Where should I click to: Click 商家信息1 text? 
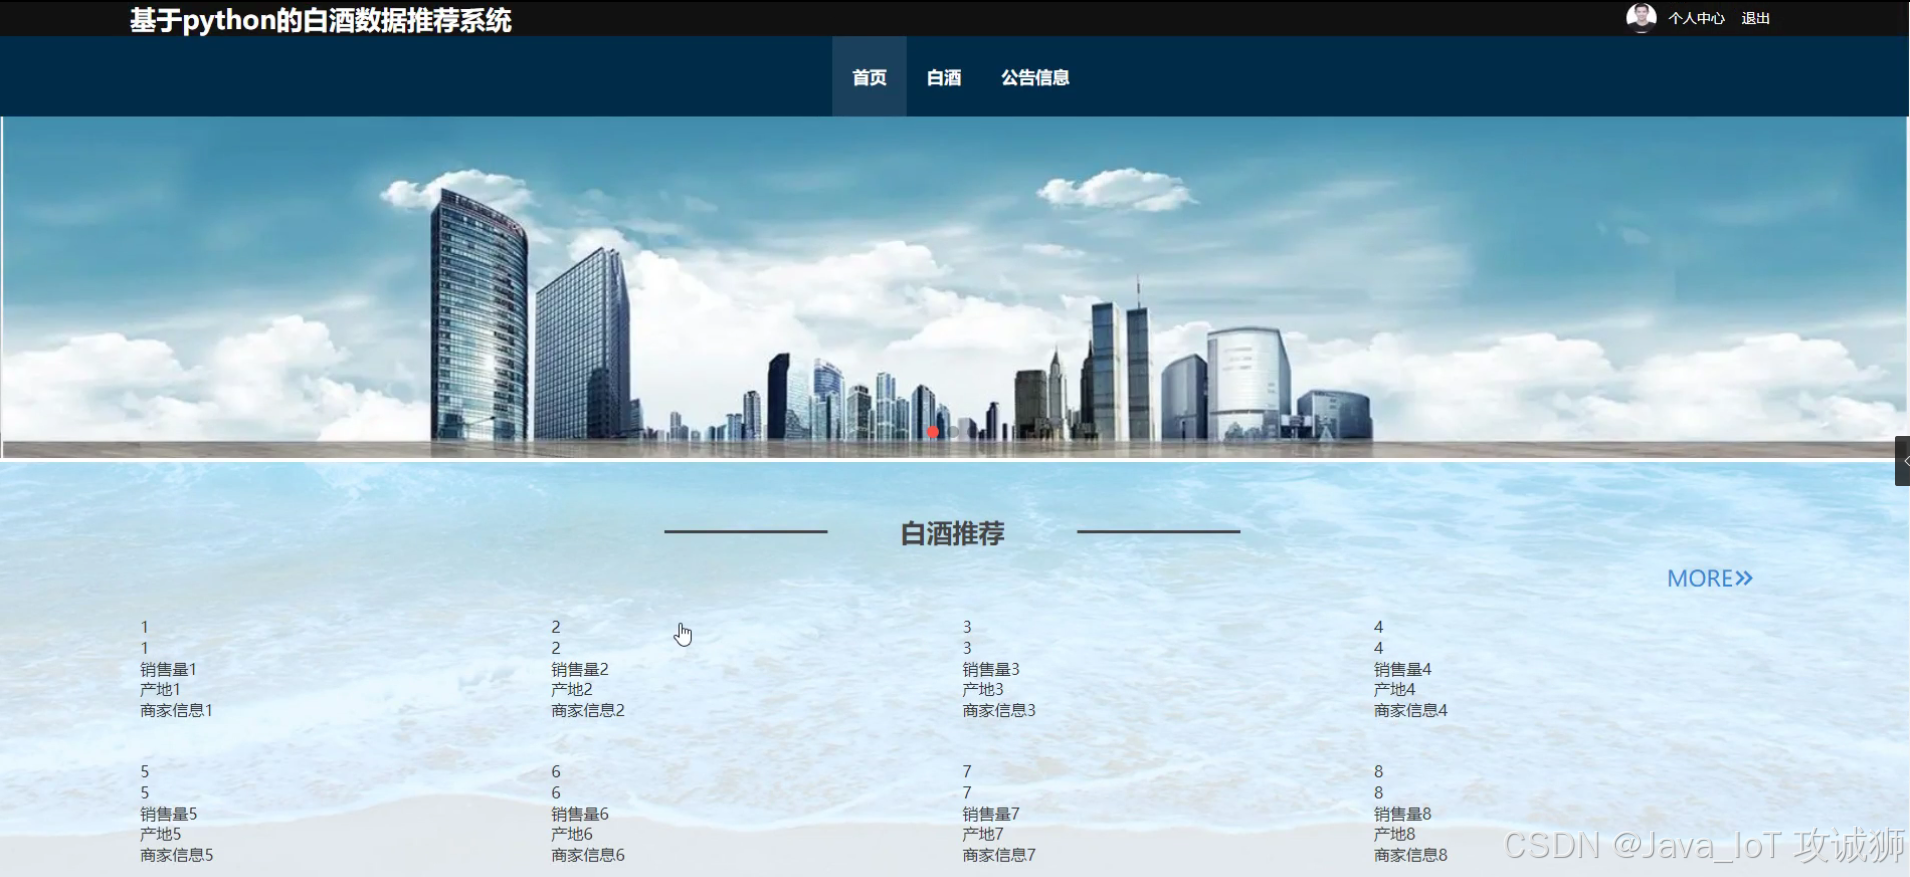[176, 710]
